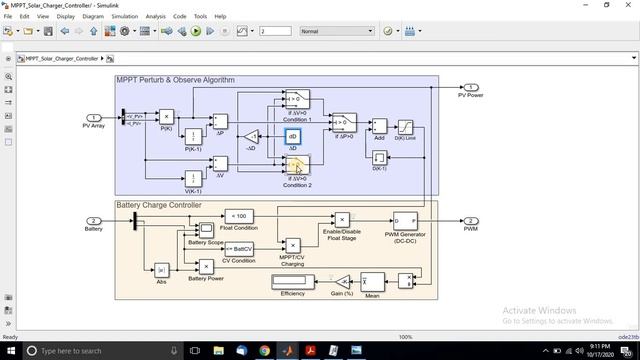
Task: Open the Help menu
Action: tap(220, 16)
